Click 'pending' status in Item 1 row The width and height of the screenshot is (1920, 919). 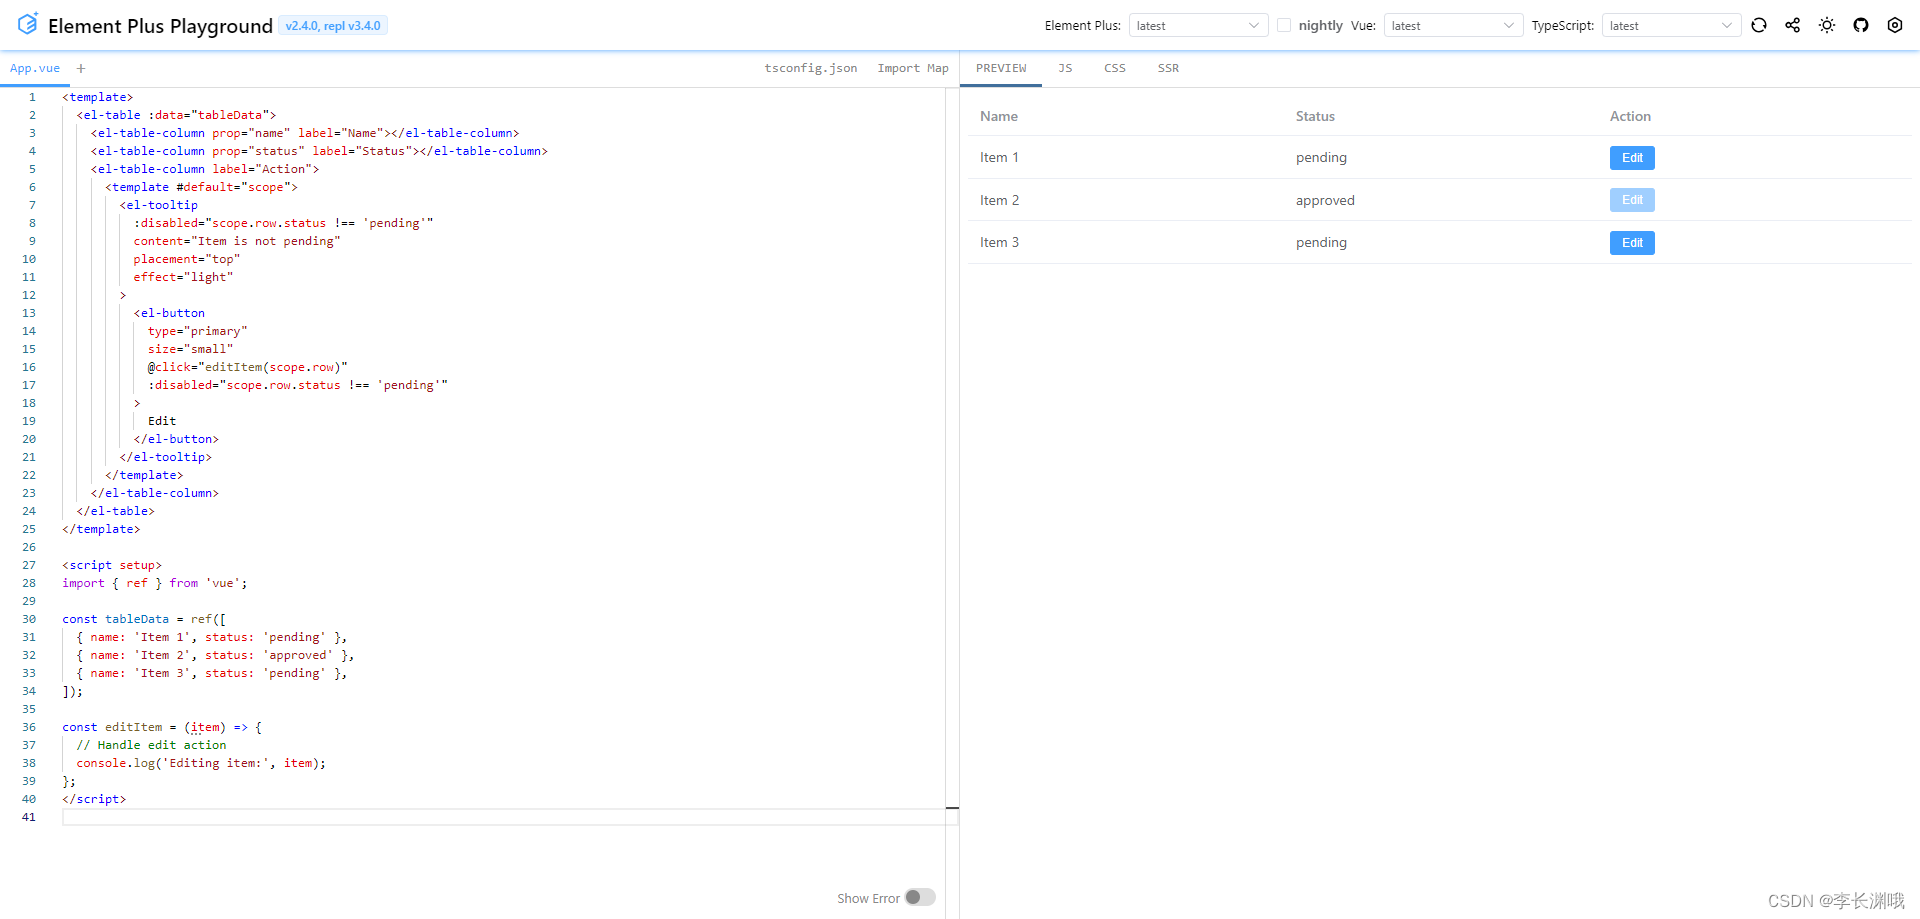[1321, 157]
